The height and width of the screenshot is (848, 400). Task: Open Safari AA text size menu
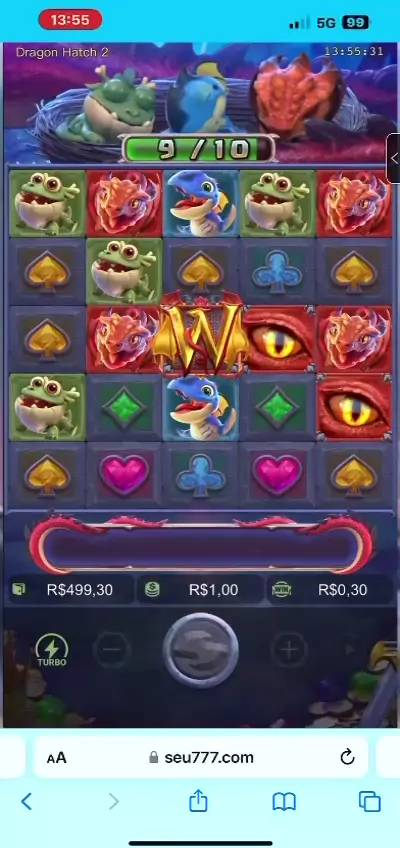tap(56, 758)
